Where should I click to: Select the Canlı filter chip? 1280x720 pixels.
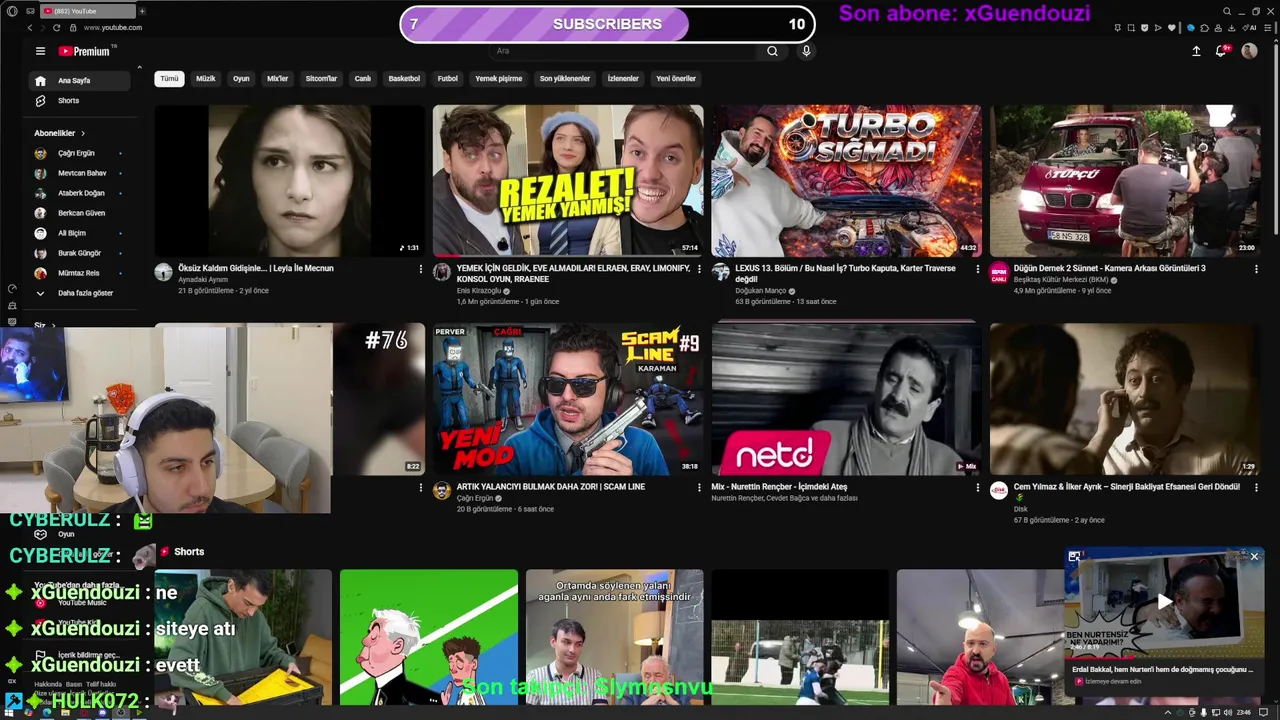point(363,78)
